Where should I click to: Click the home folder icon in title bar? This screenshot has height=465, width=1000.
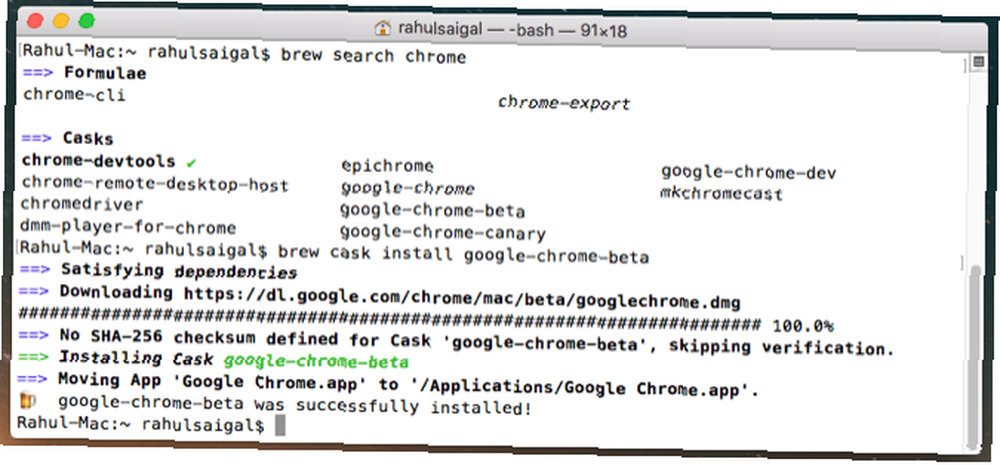click(x=383, y=27)
